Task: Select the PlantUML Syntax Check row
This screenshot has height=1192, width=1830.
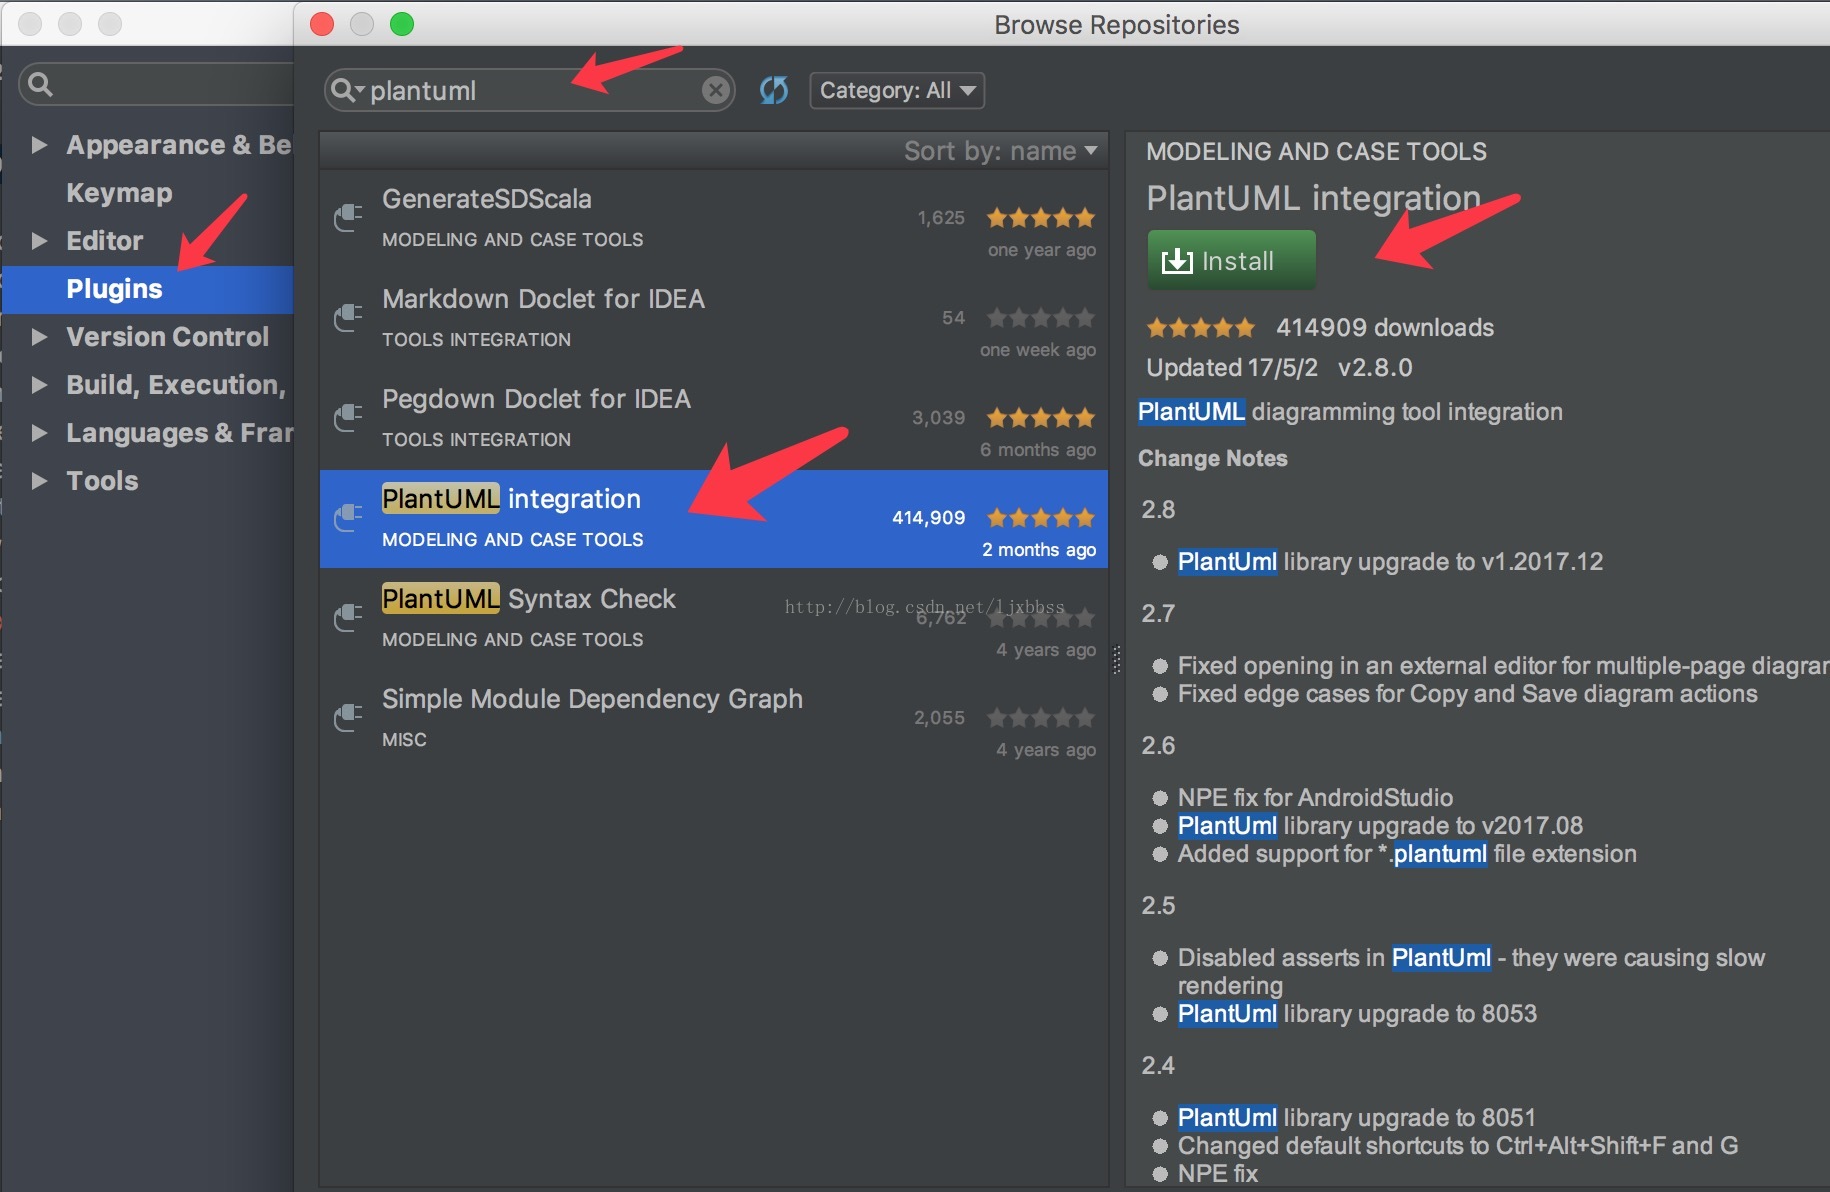Action: click(x=714, y=619)
